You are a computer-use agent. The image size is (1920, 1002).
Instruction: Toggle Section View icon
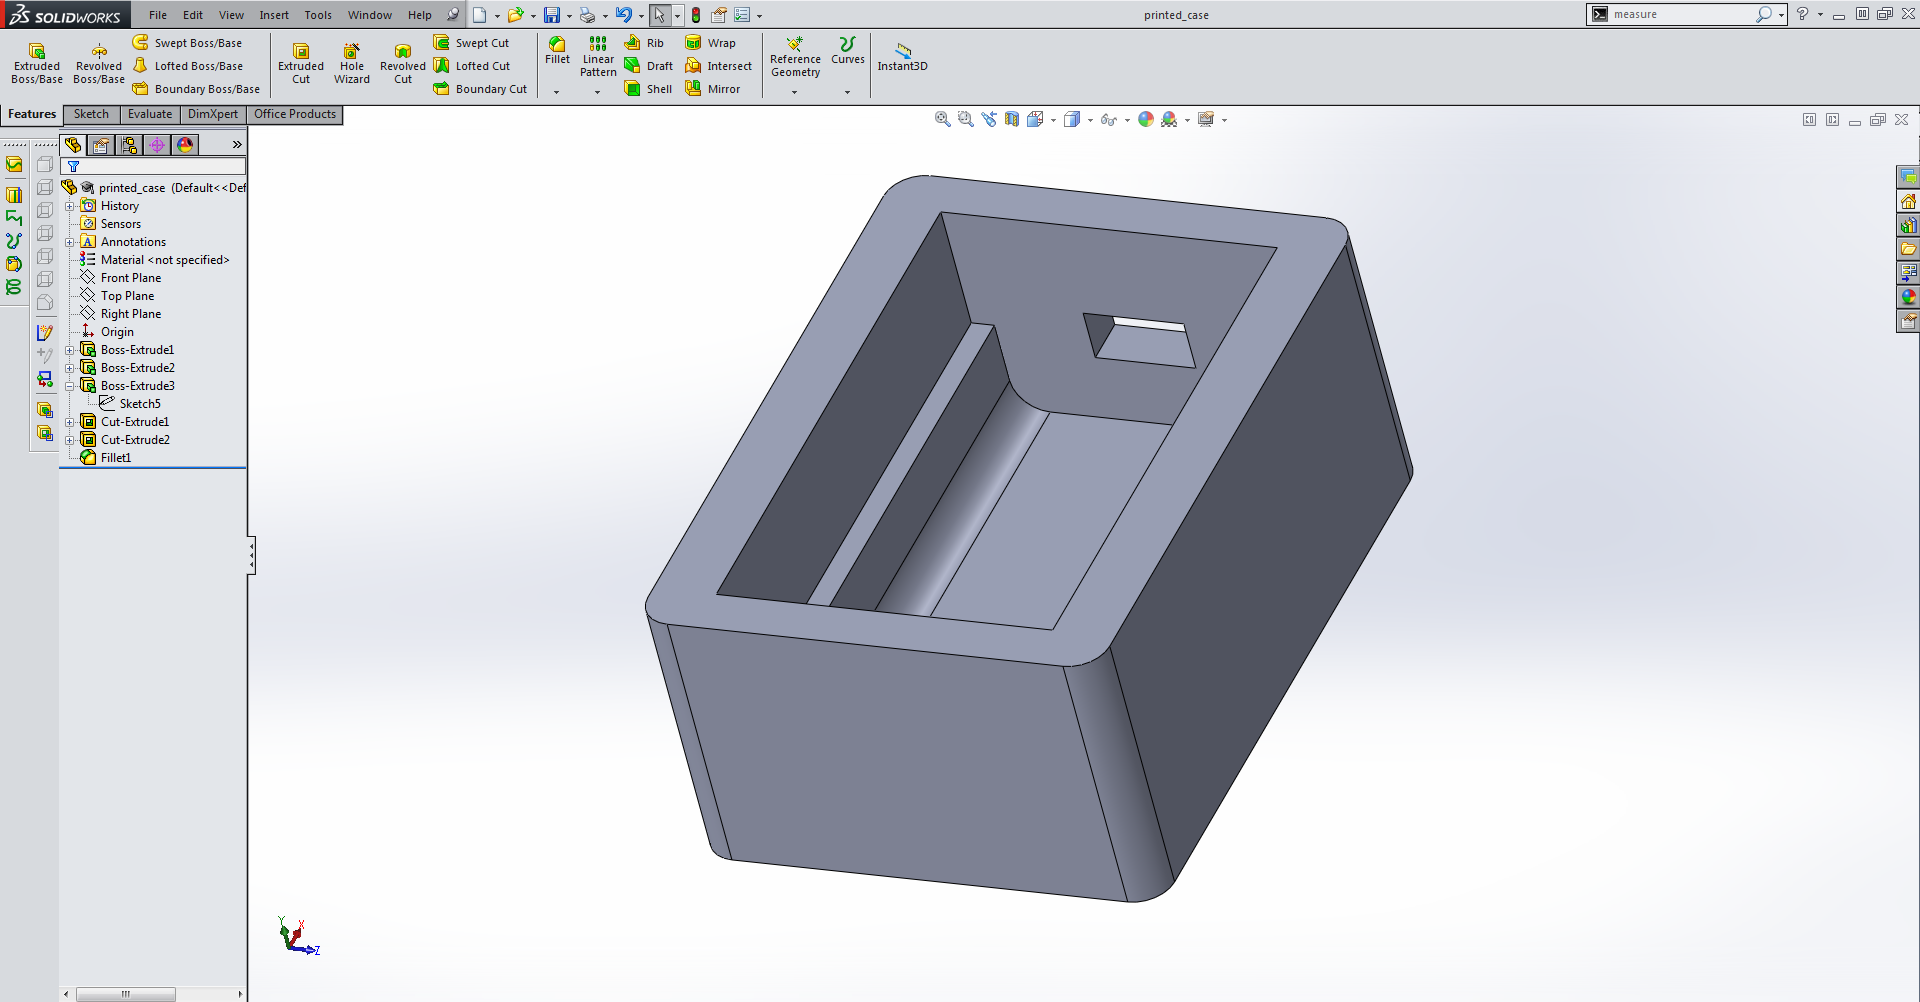point(1012,119)
